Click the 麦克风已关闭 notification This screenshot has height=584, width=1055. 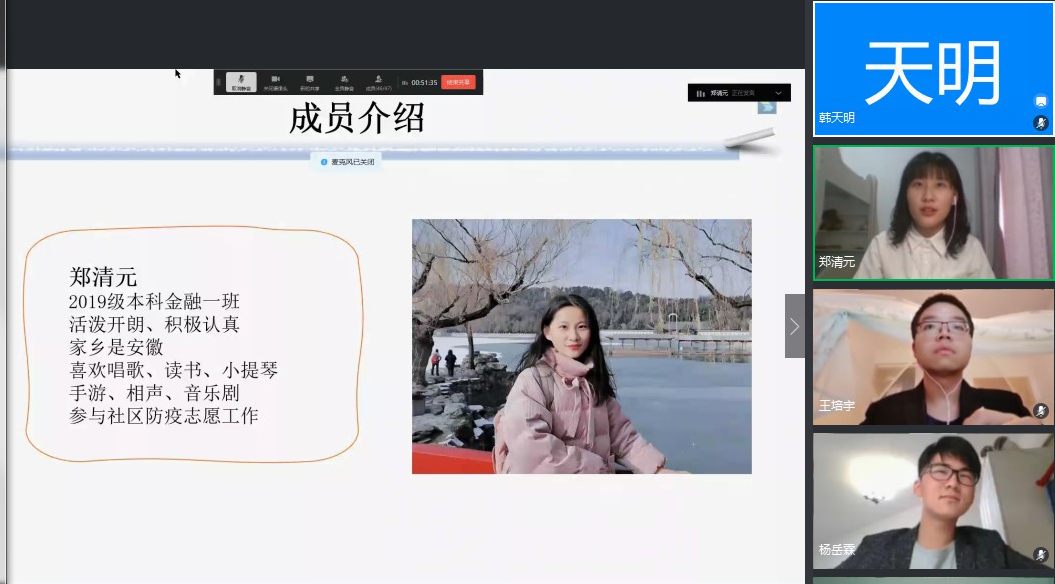(347, 161)
